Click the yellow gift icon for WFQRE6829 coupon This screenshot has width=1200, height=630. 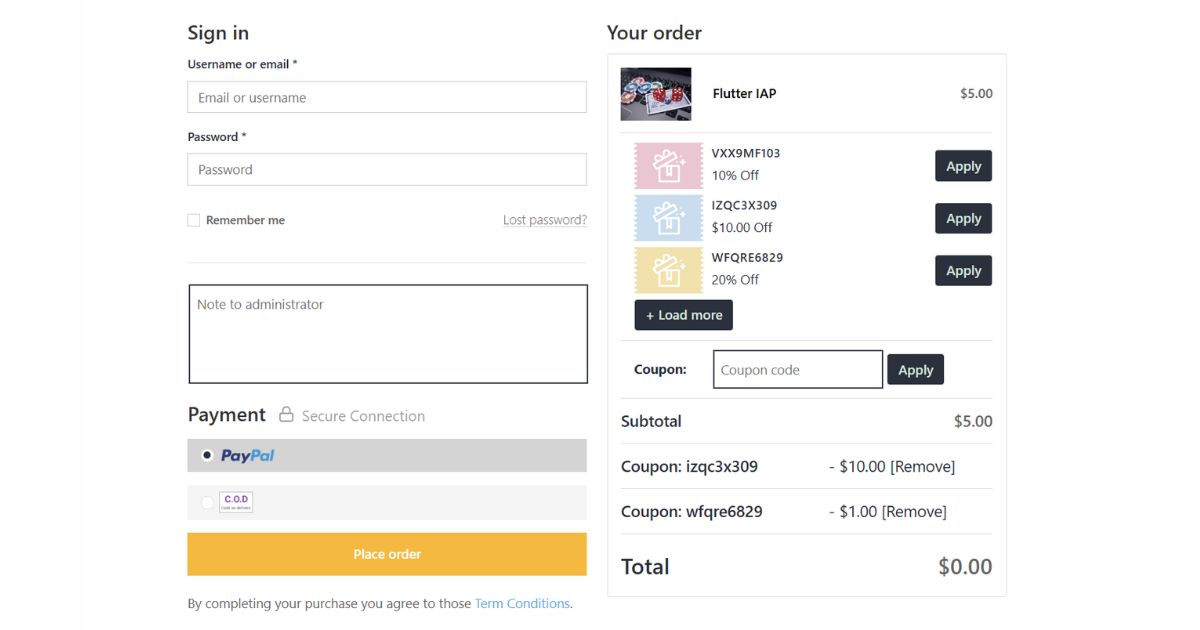click(x=668, y=269)
